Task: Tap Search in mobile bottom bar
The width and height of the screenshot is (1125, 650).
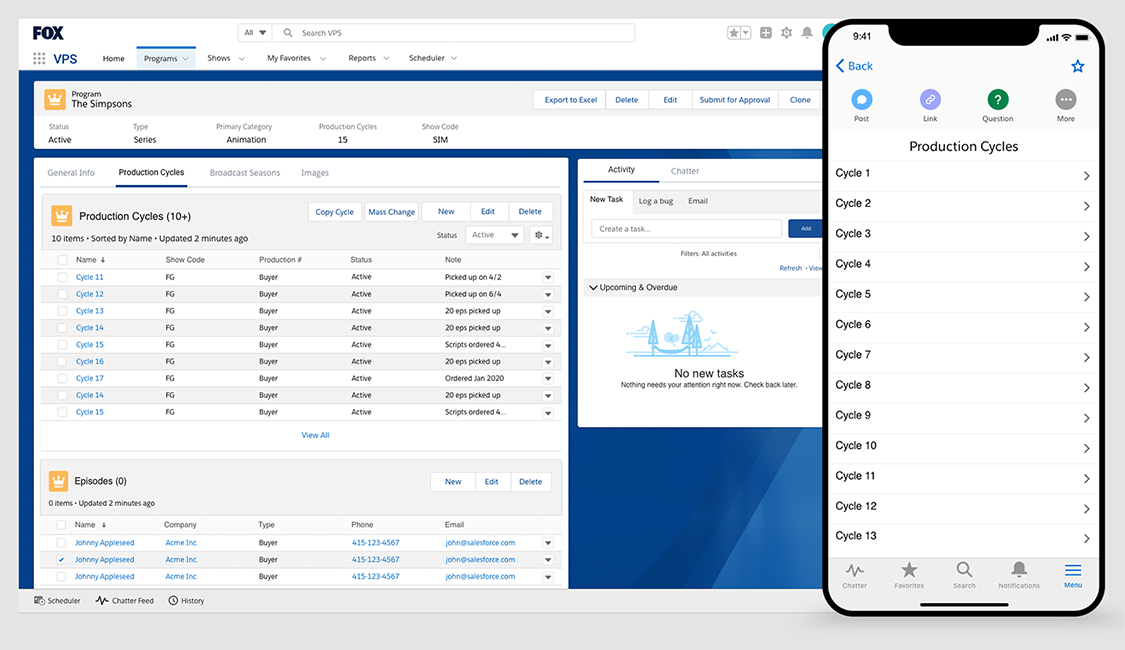Action: [x=964, y=574]
